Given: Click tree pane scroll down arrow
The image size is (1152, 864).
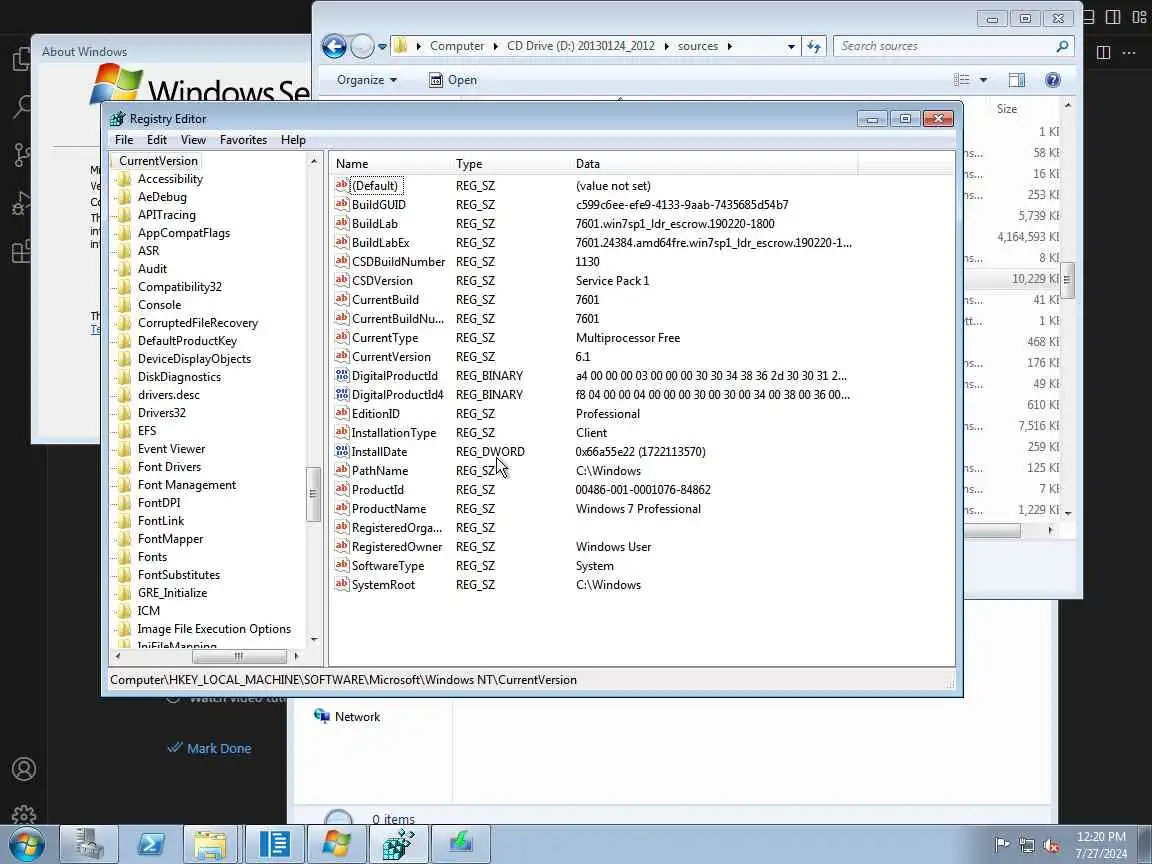Looking at the screenshot, I should pyautogui.click(x=314, y=640).
